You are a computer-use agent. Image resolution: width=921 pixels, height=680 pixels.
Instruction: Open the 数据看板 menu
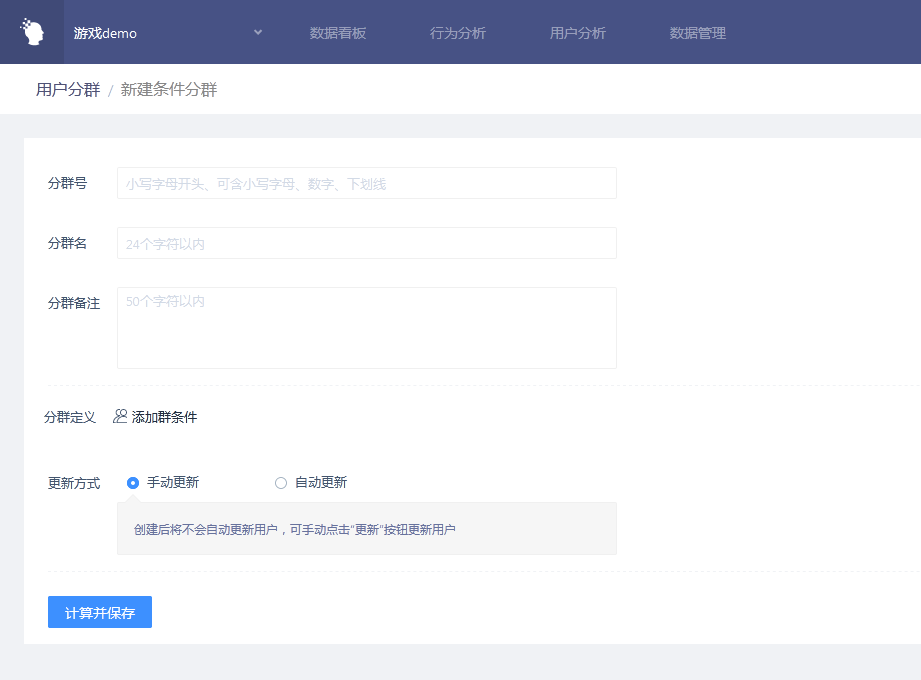point(338,33)
